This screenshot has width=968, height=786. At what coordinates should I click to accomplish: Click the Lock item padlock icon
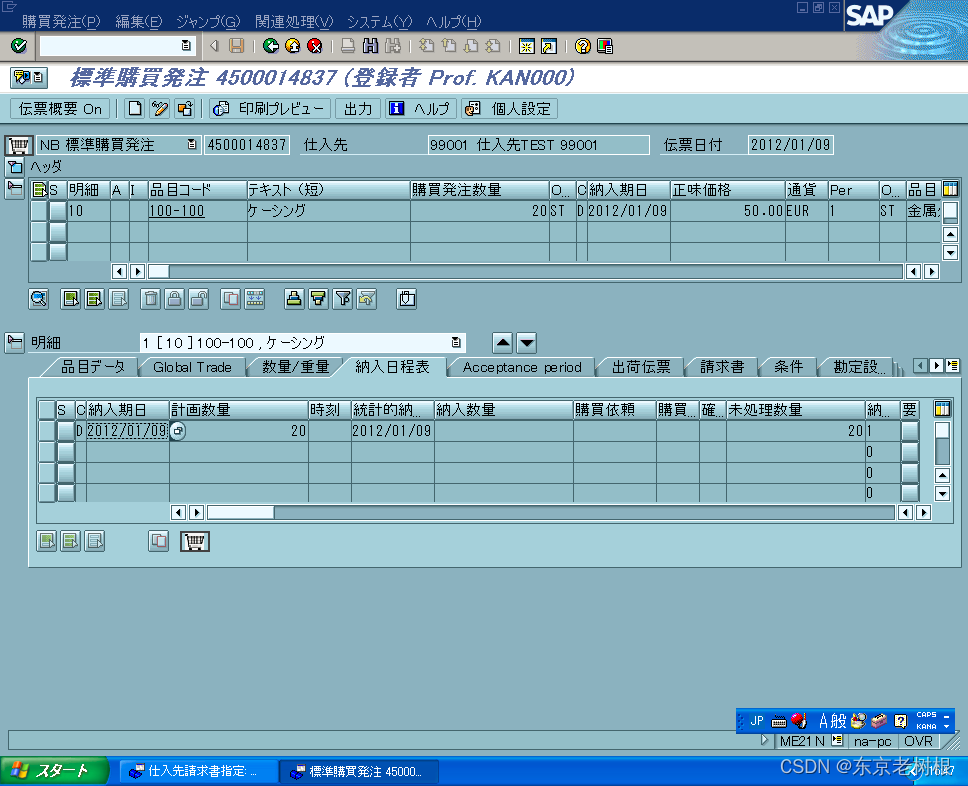[x=174, y=299]
